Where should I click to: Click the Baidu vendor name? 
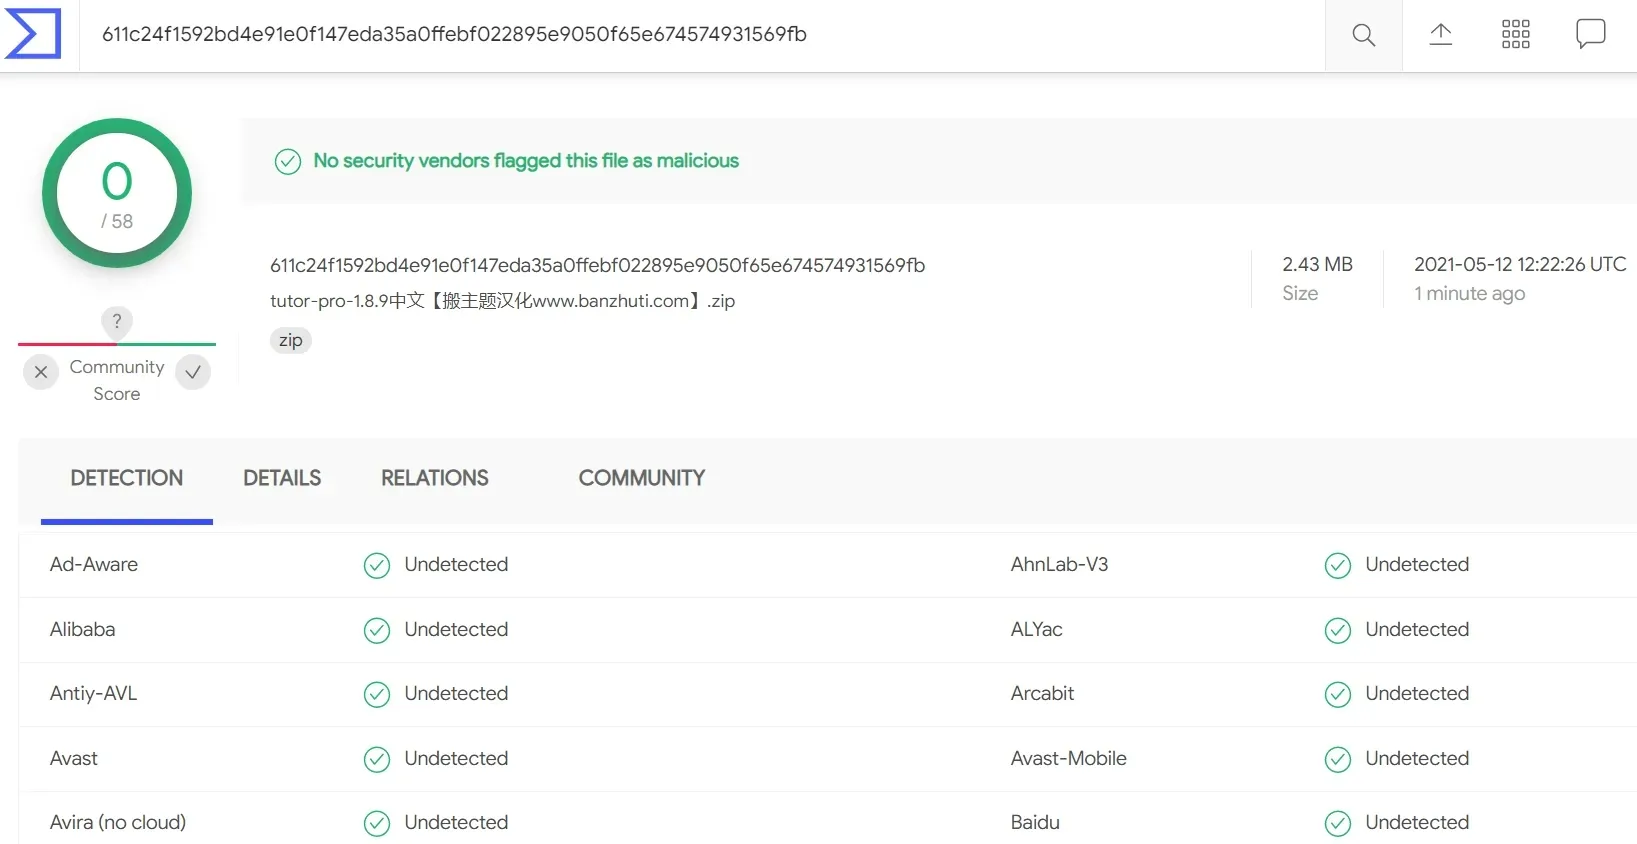(1035, 822)
